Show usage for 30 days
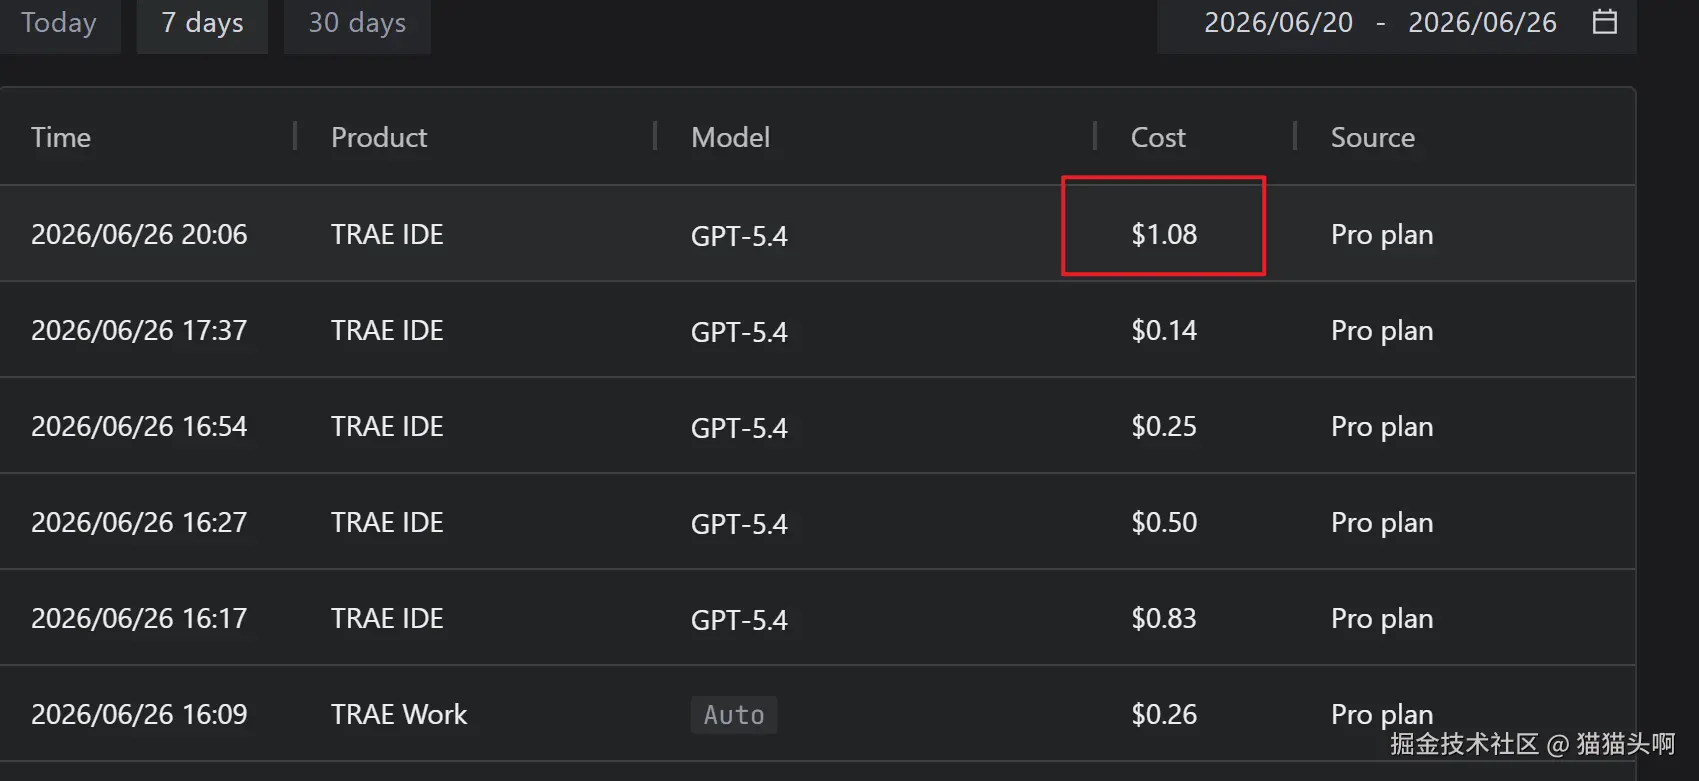Image resolution: width=1699 pixels, height=781 pixels. pos(357,23)
